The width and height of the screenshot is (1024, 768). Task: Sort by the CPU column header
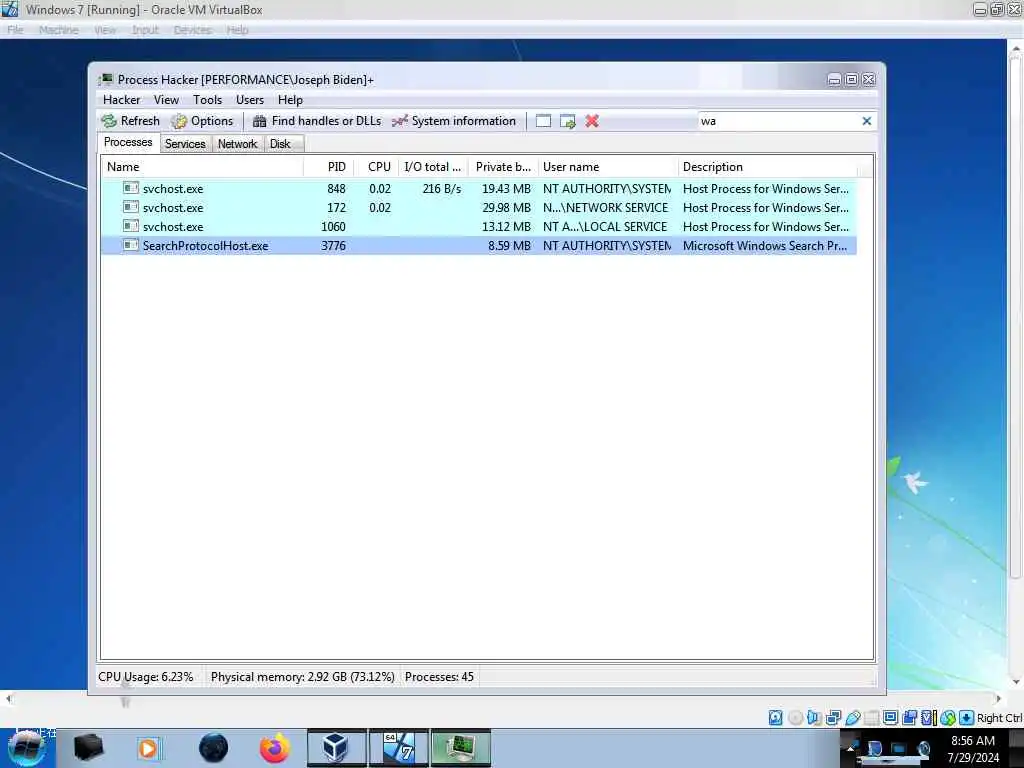click(376, 167)
